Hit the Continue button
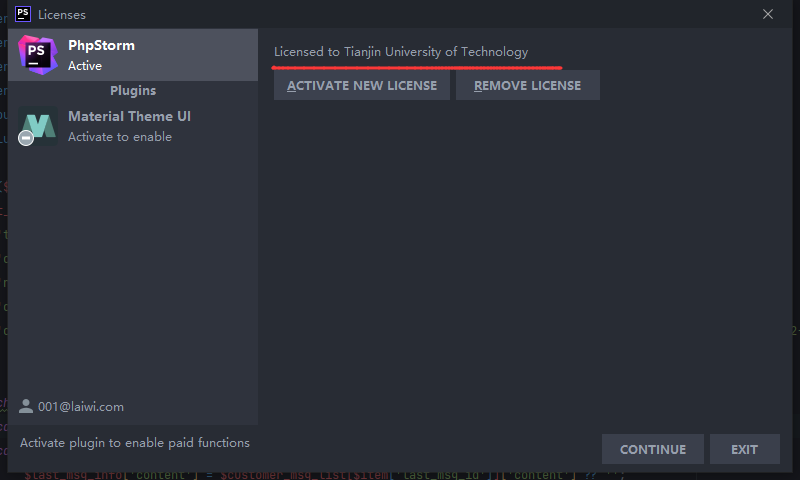This screenshot has width=800, height=480. (652, 449)
